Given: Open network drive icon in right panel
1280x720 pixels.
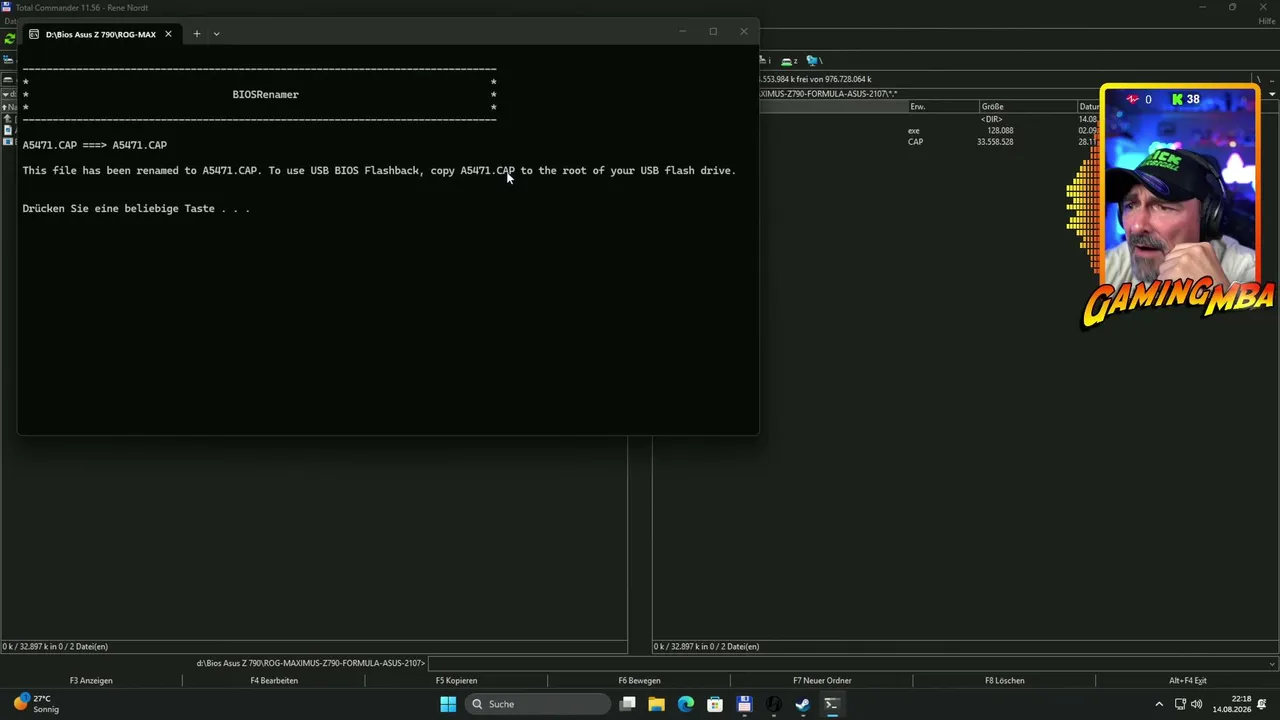Looking at the screenshot, I should pyautogui.click(x=813, y=61).
